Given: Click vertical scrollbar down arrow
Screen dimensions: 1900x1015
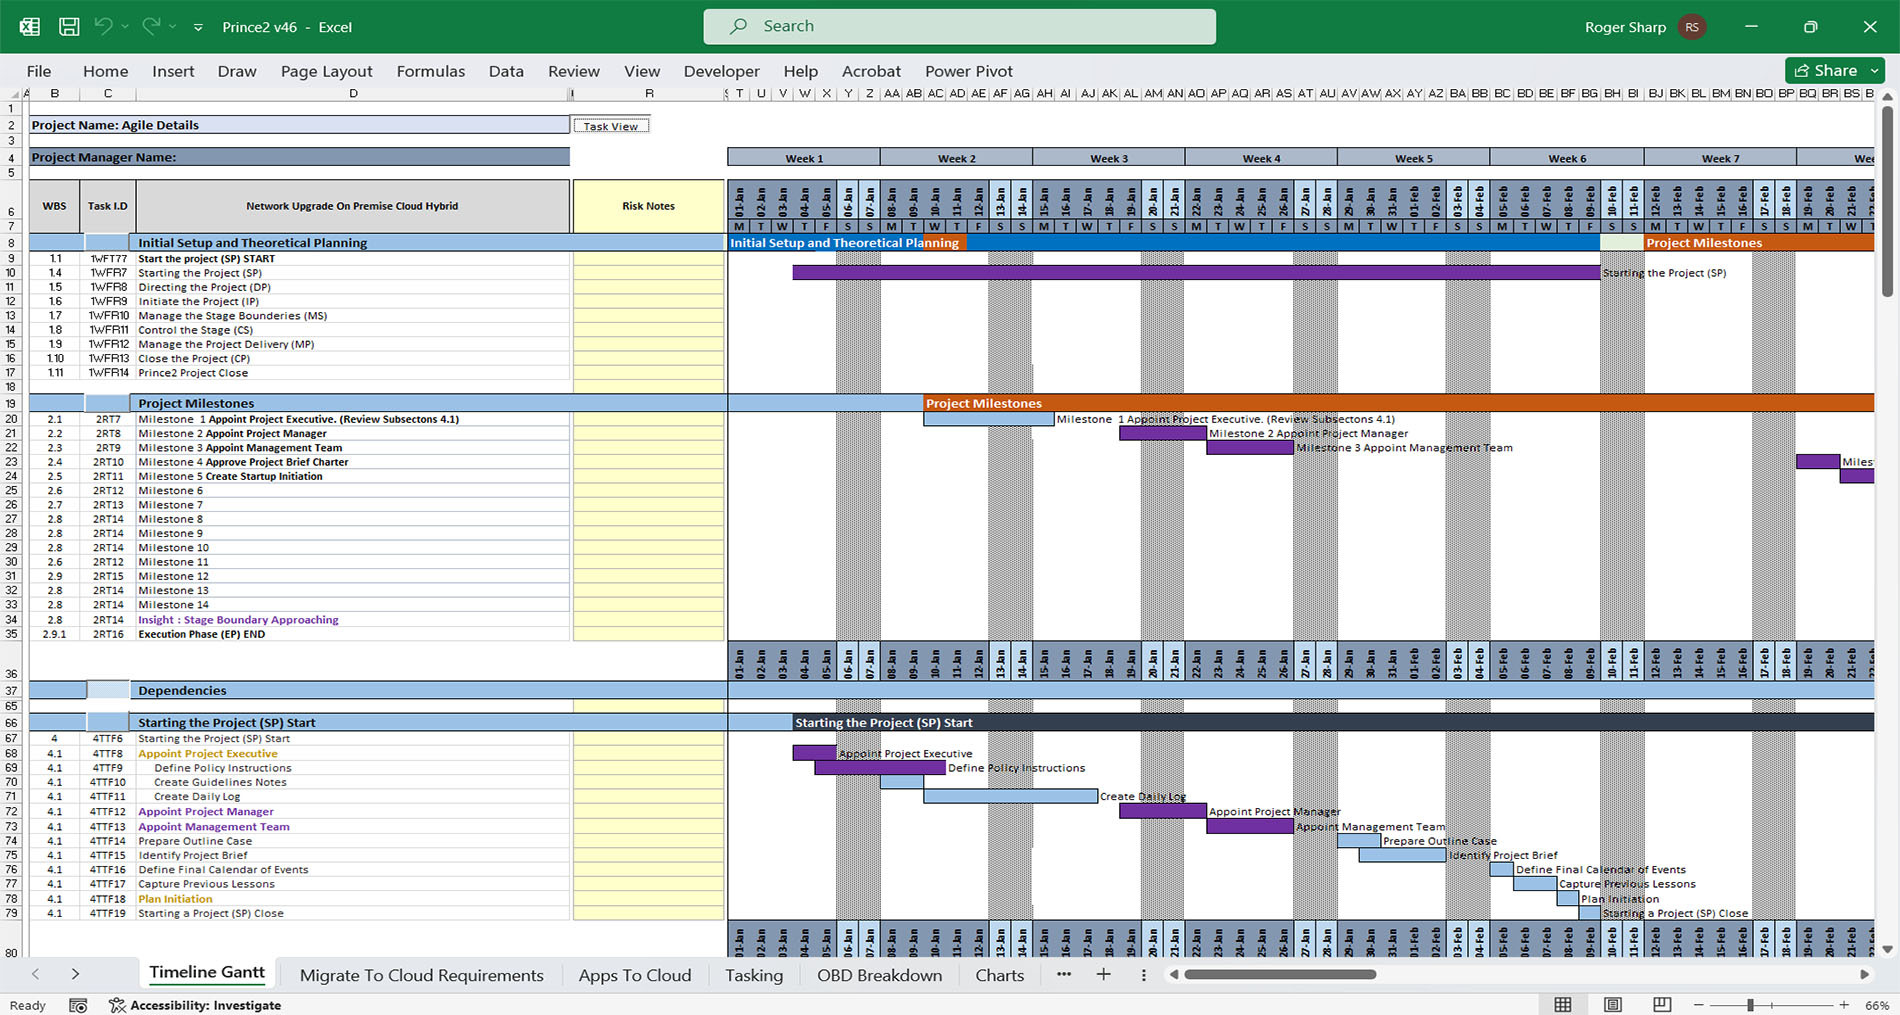Looking at the screenshot, I should (1887, 949).
